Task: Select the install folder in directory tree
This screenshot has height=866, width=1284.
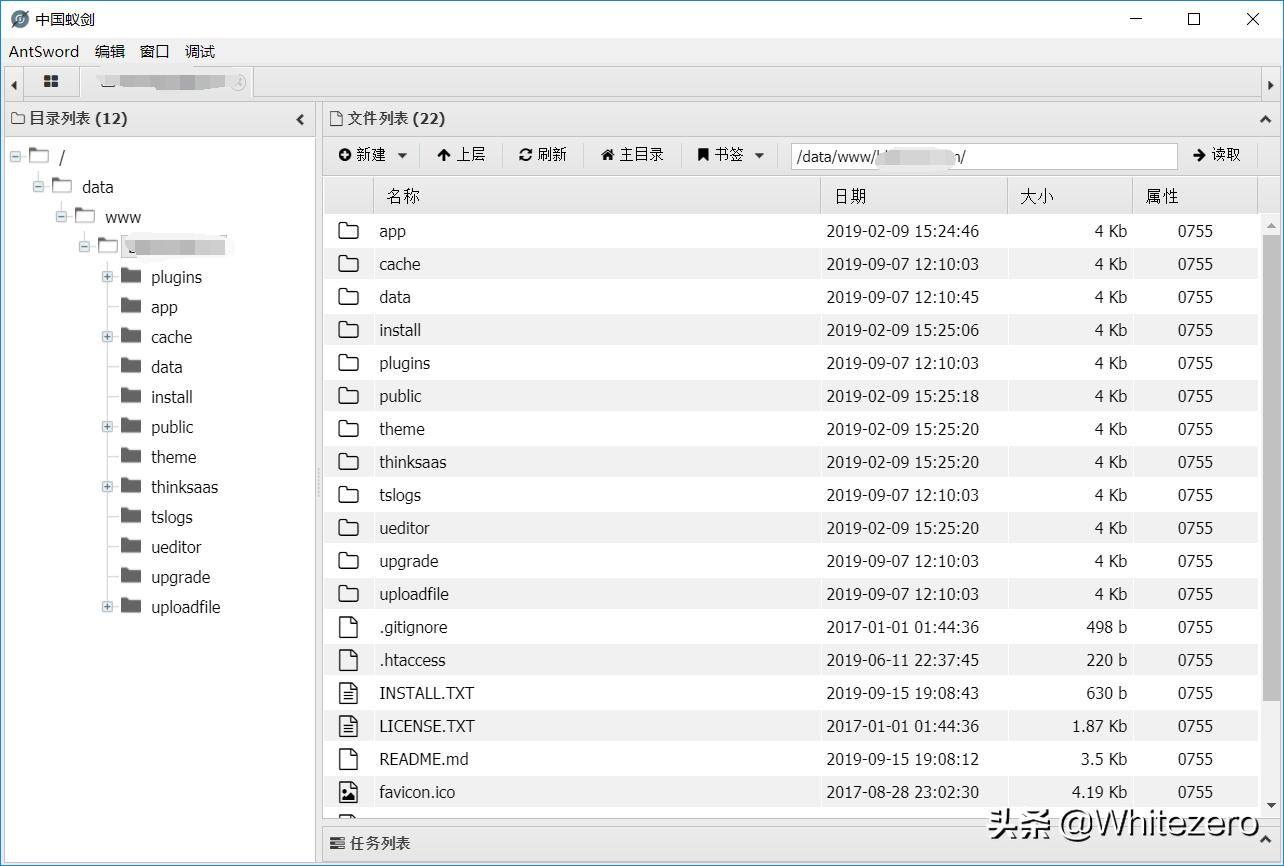Action: point(171,397)
